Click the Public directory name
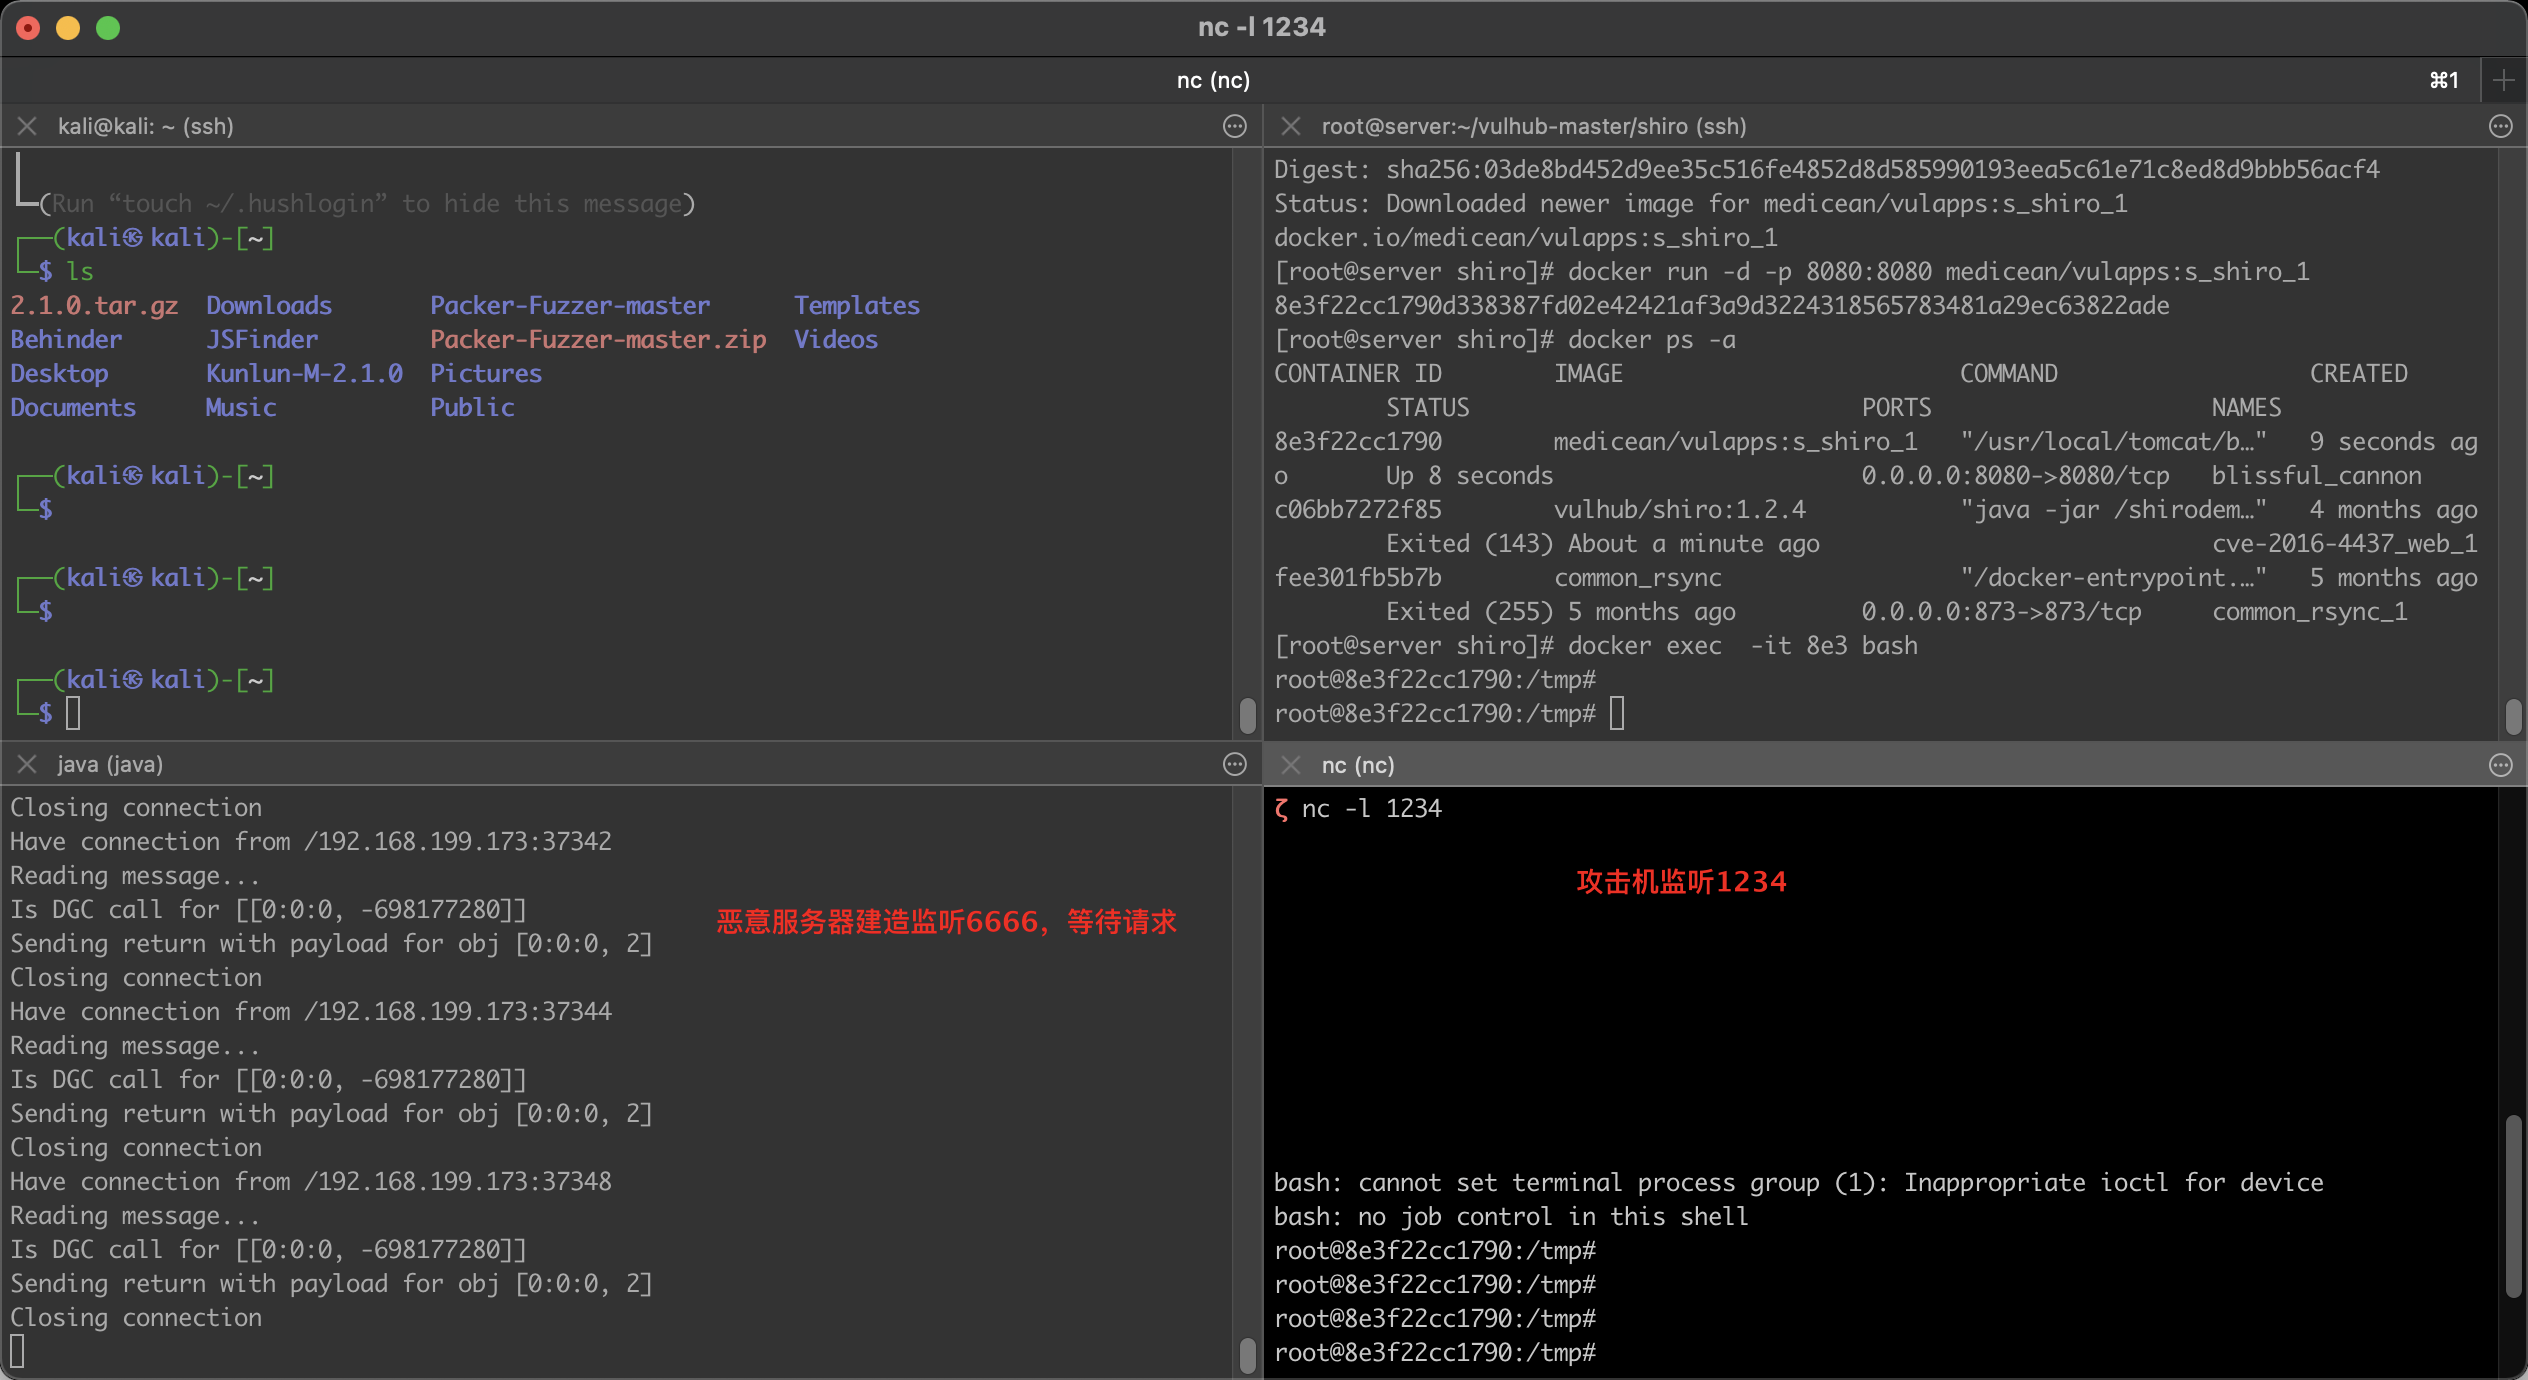Viewport: 2528px width, 1380px height. [472, 407]
